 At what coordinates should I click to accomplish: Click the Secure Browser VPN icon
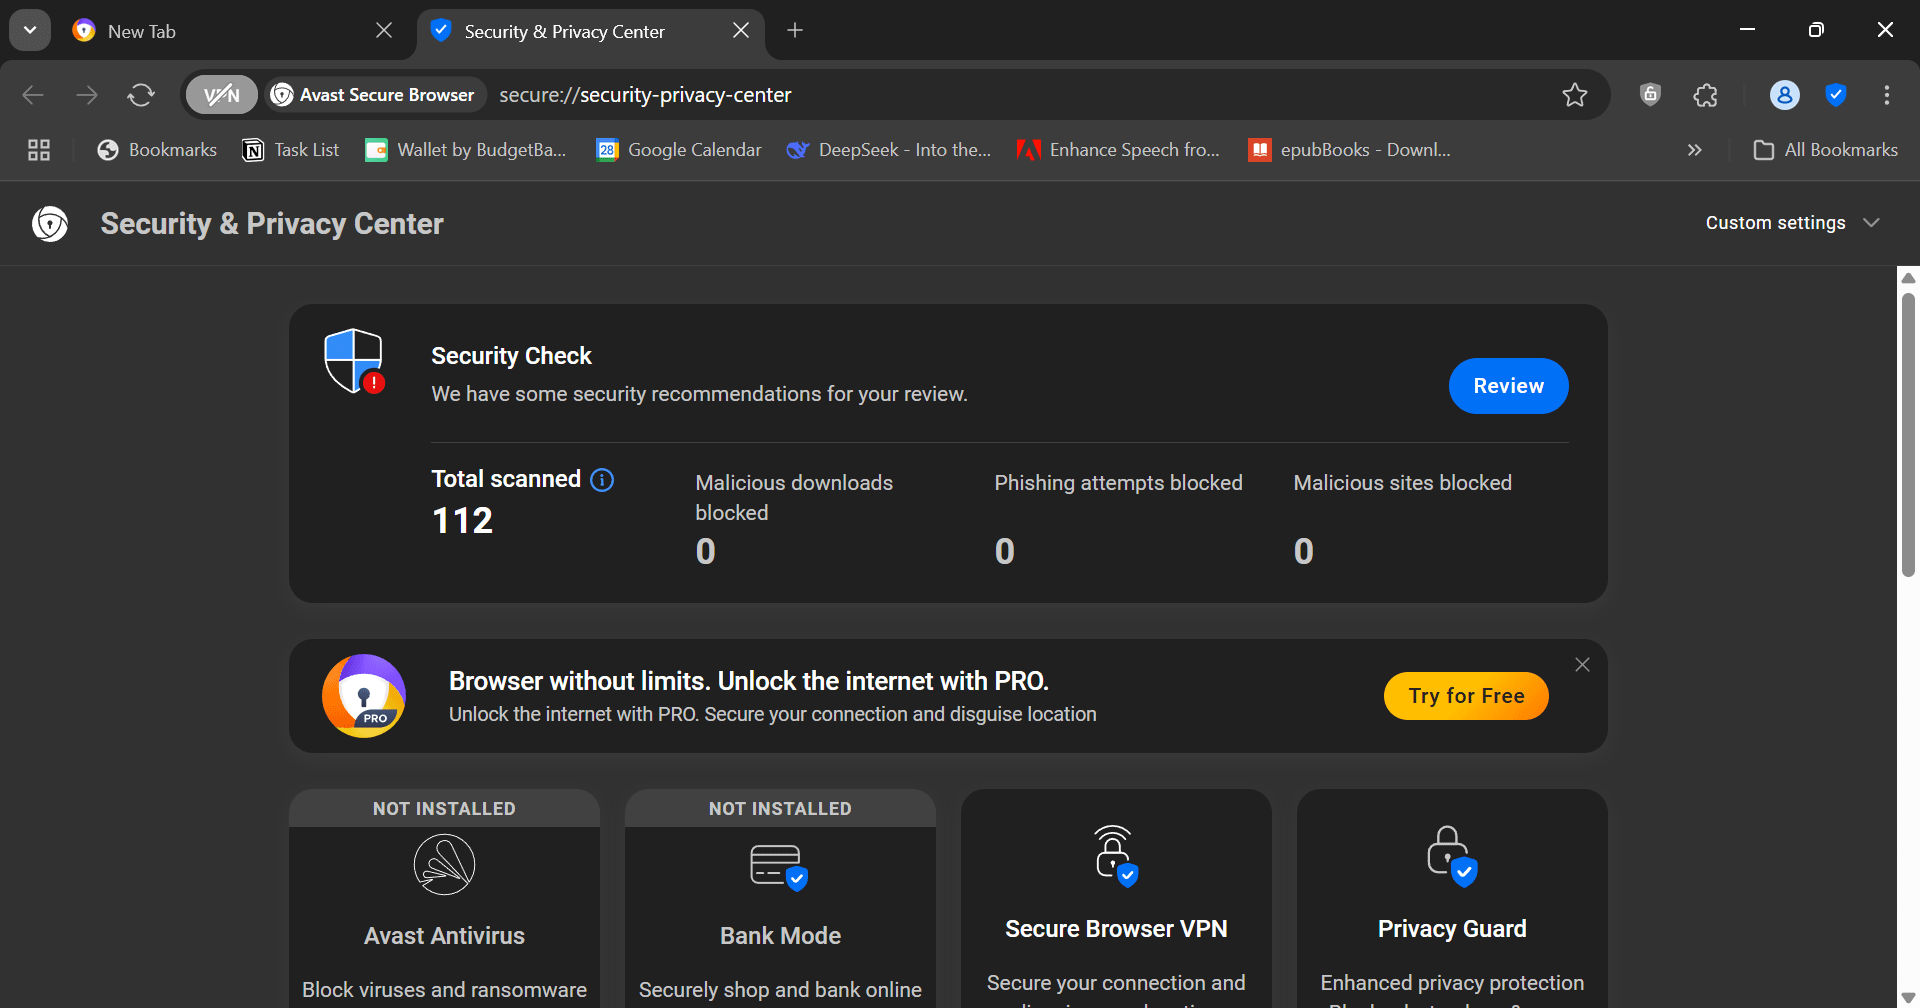pyautogui.click(x=1116, y=856)
